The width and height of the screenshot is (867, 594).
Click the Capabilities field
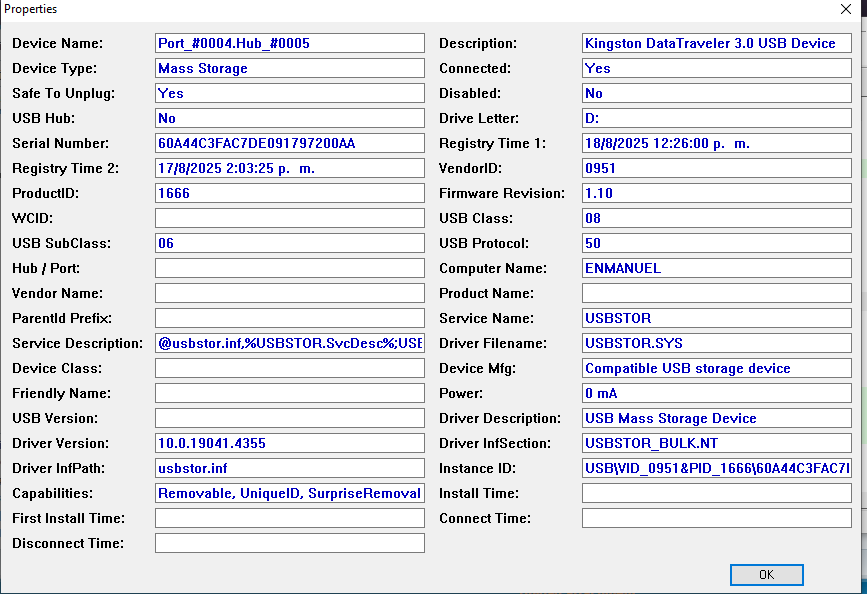point(290,493)
